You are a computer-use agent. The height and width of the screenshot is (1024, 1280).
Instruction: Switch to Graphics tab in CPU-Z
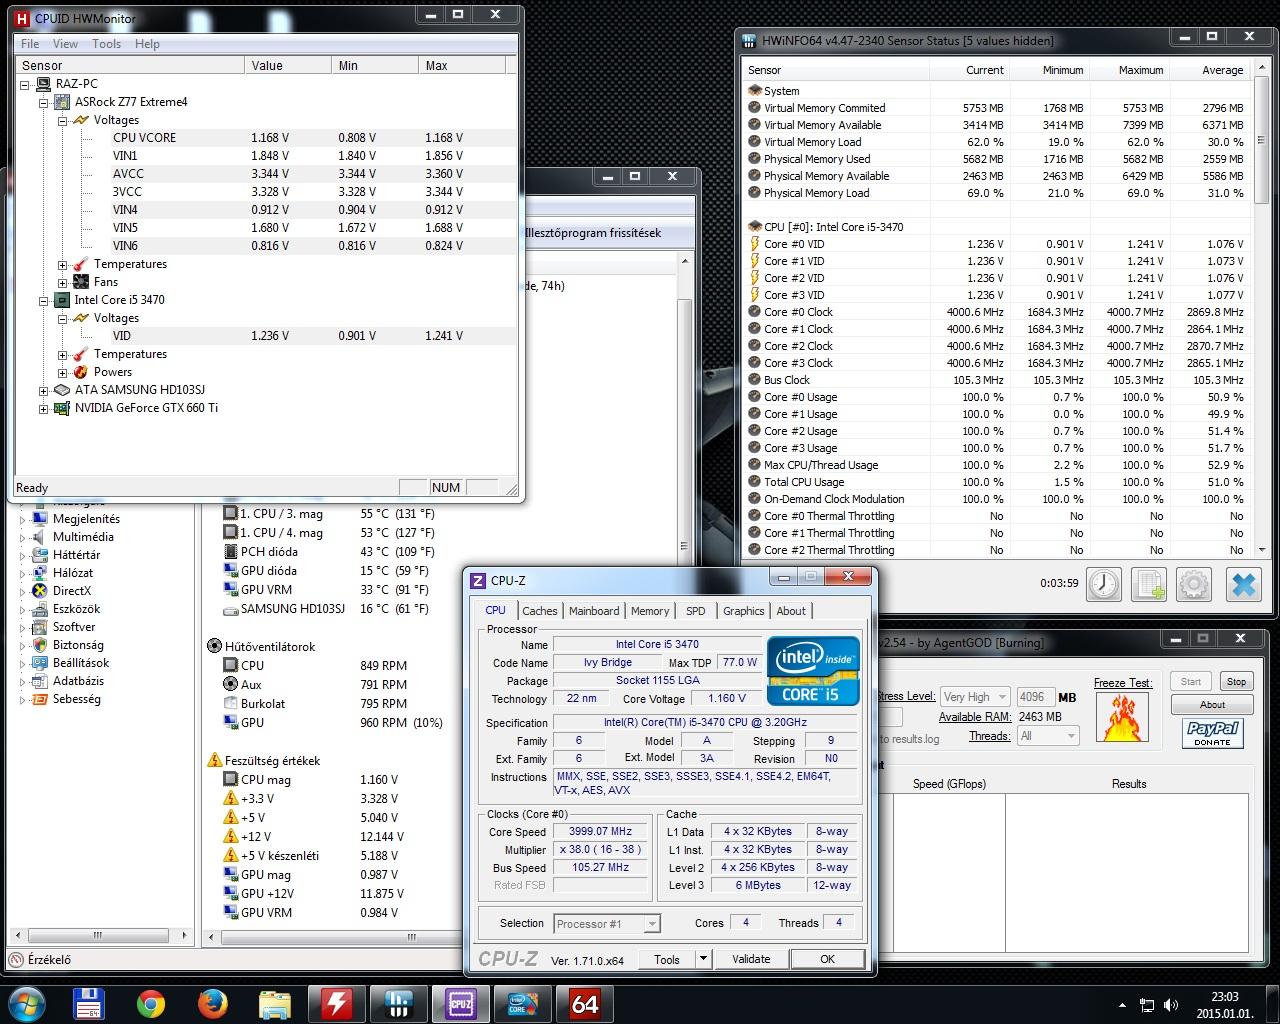743,611
